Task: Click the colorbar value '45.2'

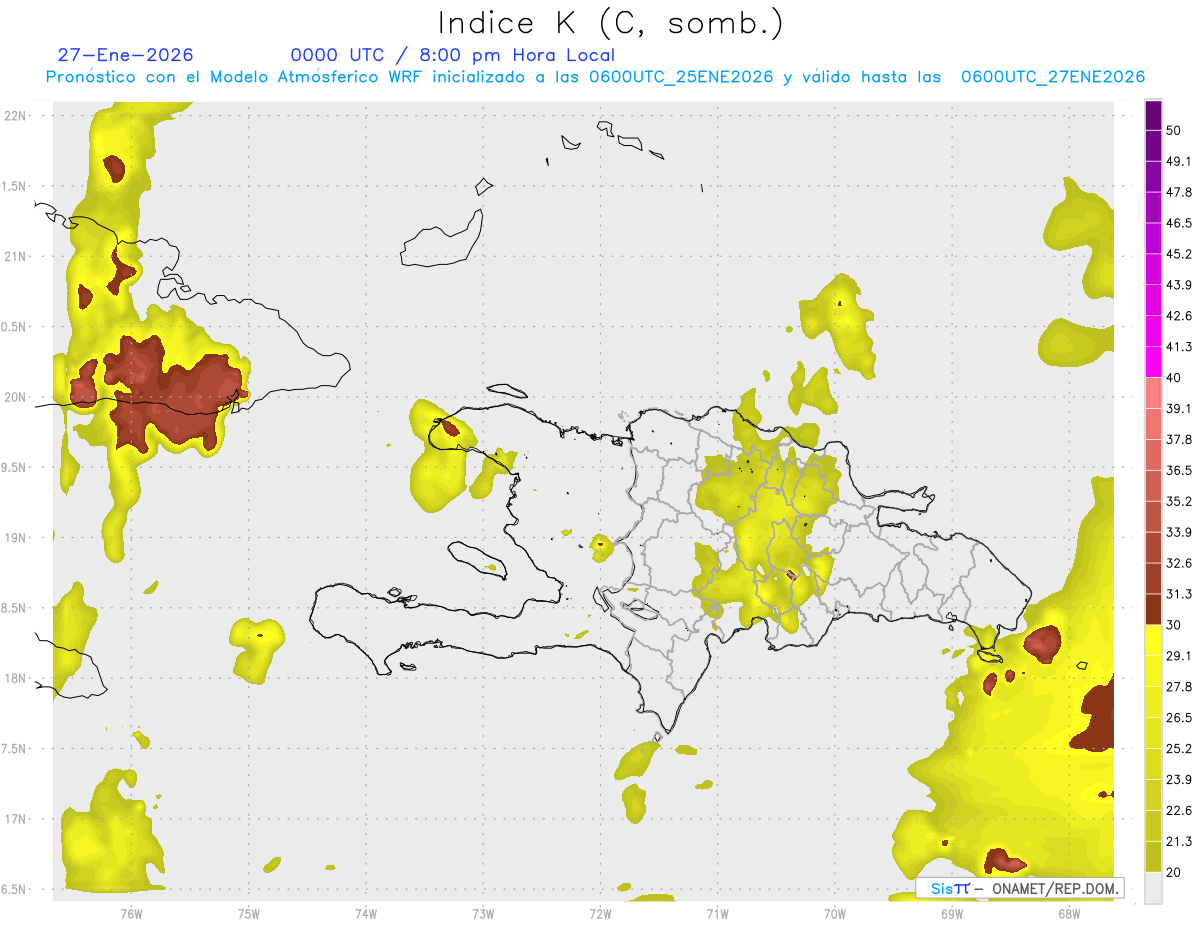Action: pyautogui.click(x=1179, y=254)
